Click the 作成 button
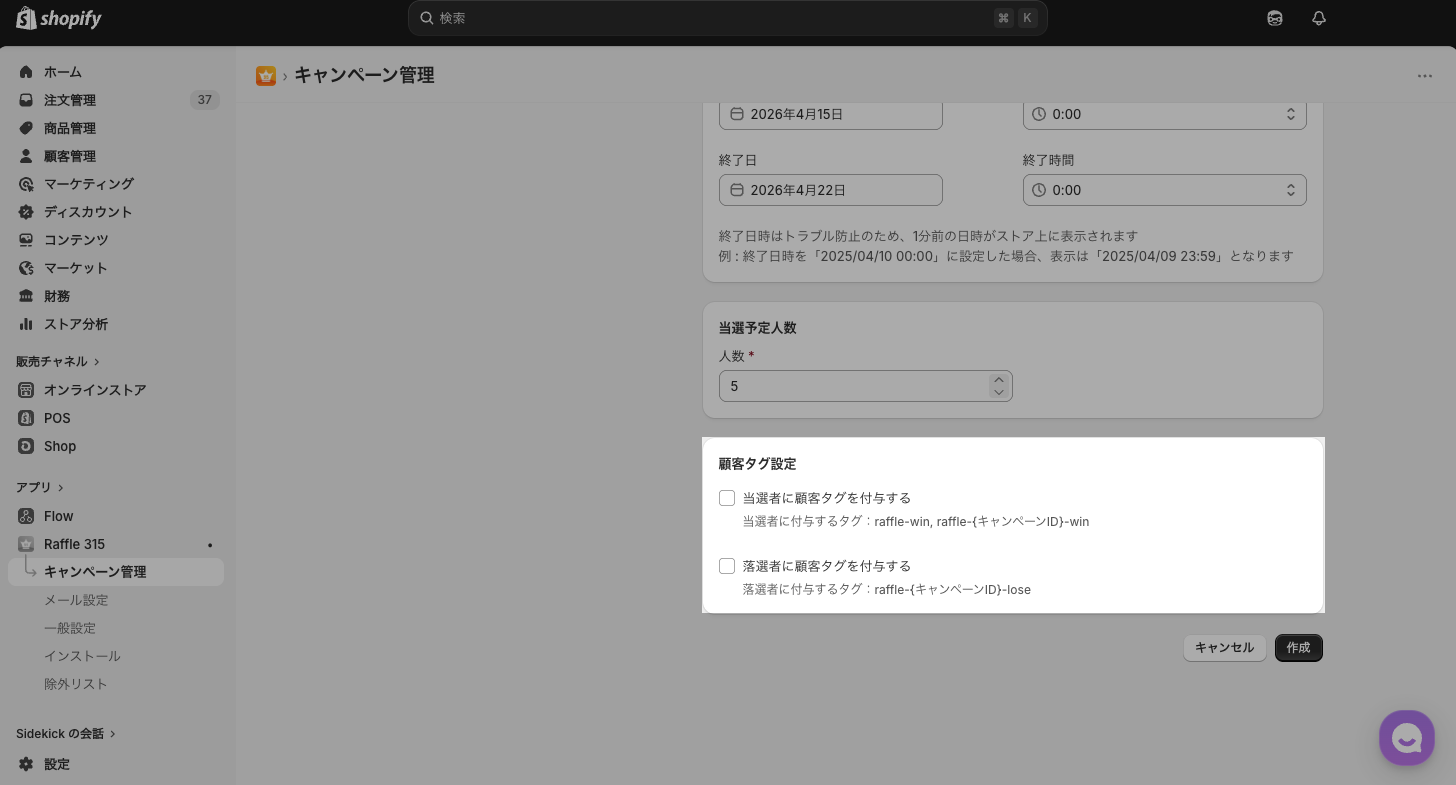Viewport: 1456px width, 785px height. coord(1298,648)
